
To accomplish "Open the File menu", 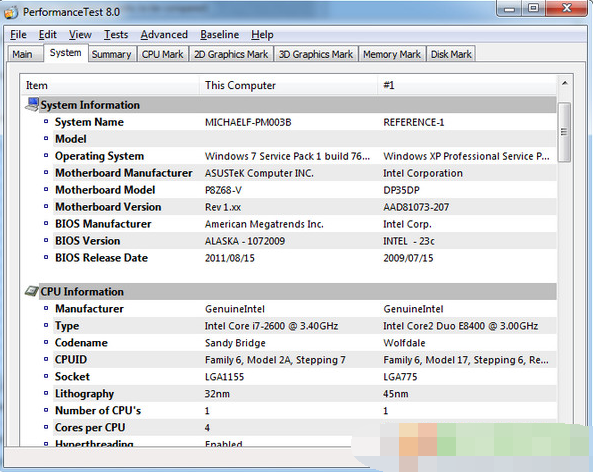I will tap(18, 35).
